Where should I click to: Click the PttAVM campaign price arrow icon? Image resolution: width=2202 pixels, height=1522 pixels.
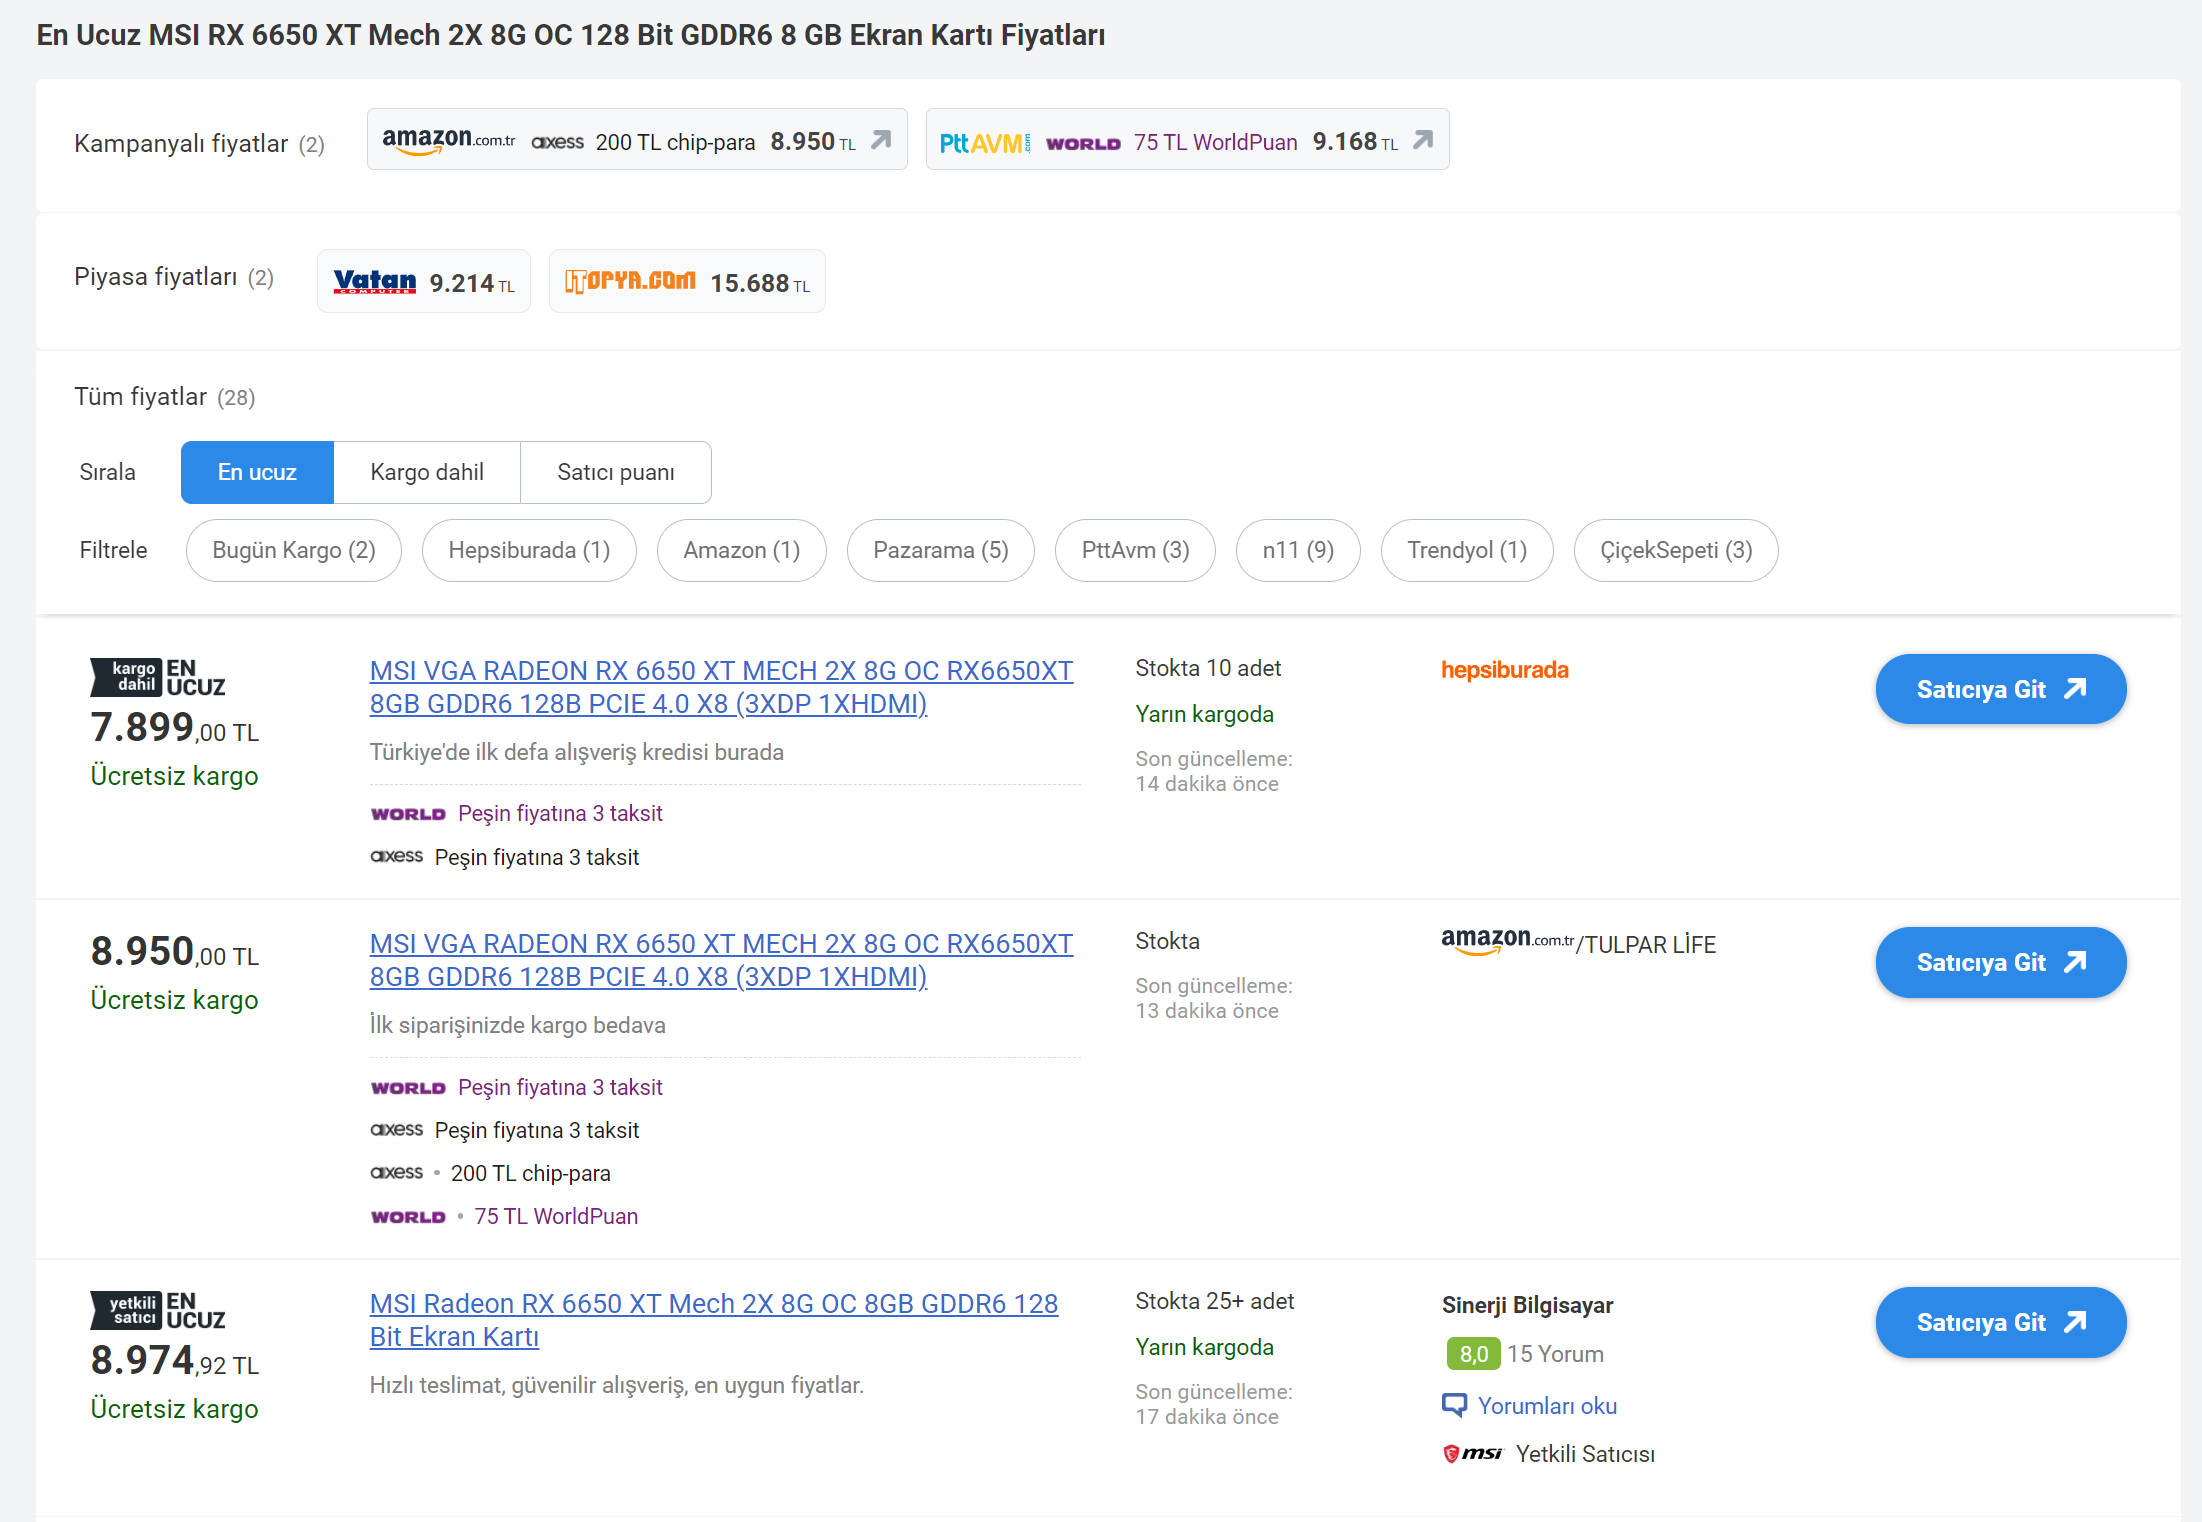click(1423, 140)
